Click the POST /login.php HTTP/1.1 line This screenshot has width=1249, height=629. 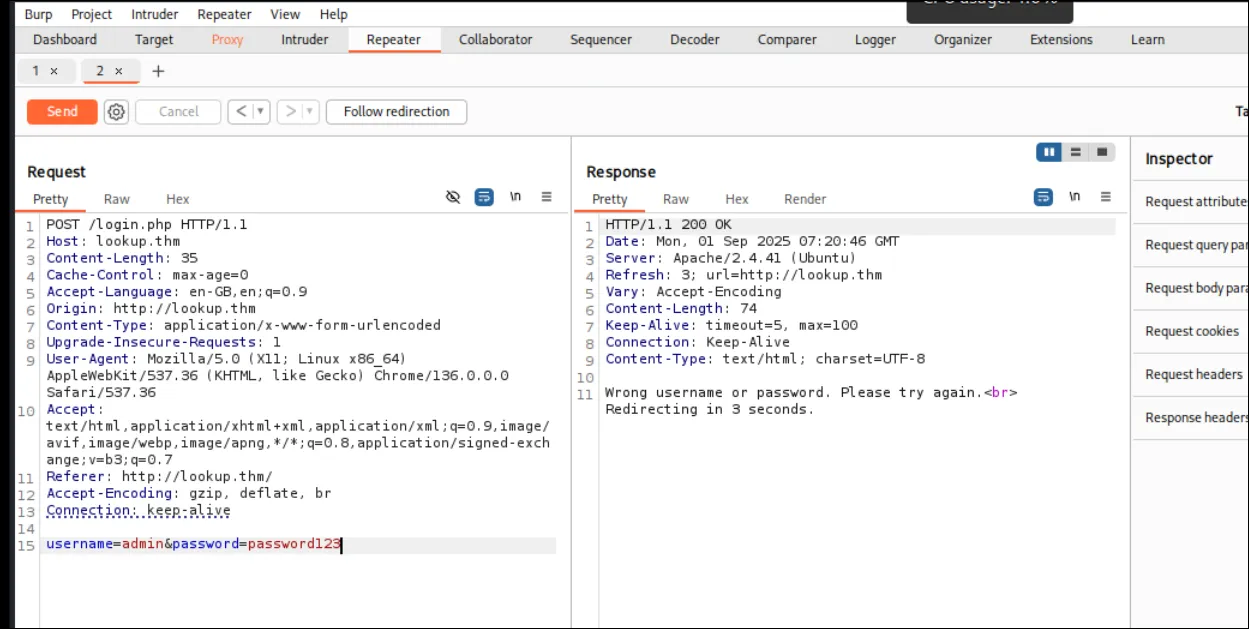147,225
